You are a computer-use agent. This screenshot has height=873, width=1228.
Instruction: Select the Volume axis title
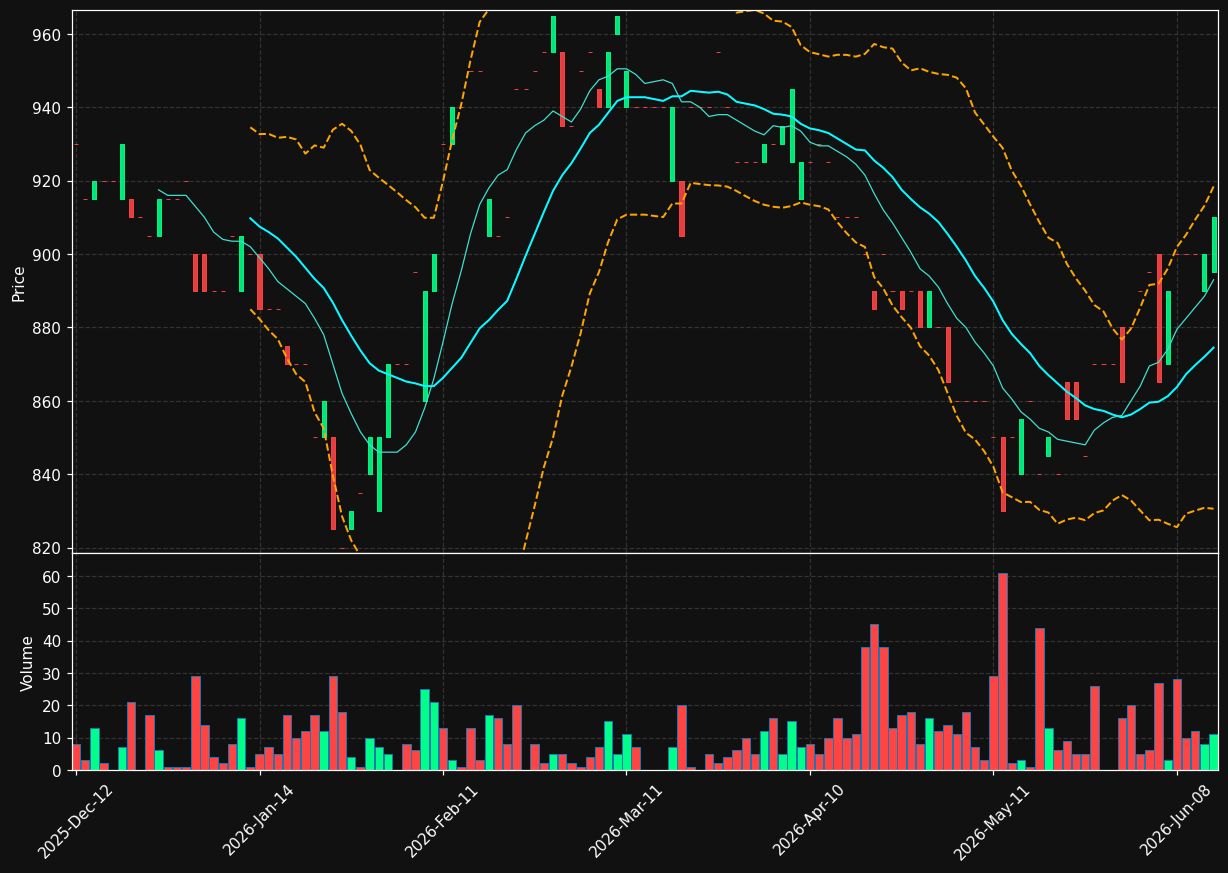point(27,663)
